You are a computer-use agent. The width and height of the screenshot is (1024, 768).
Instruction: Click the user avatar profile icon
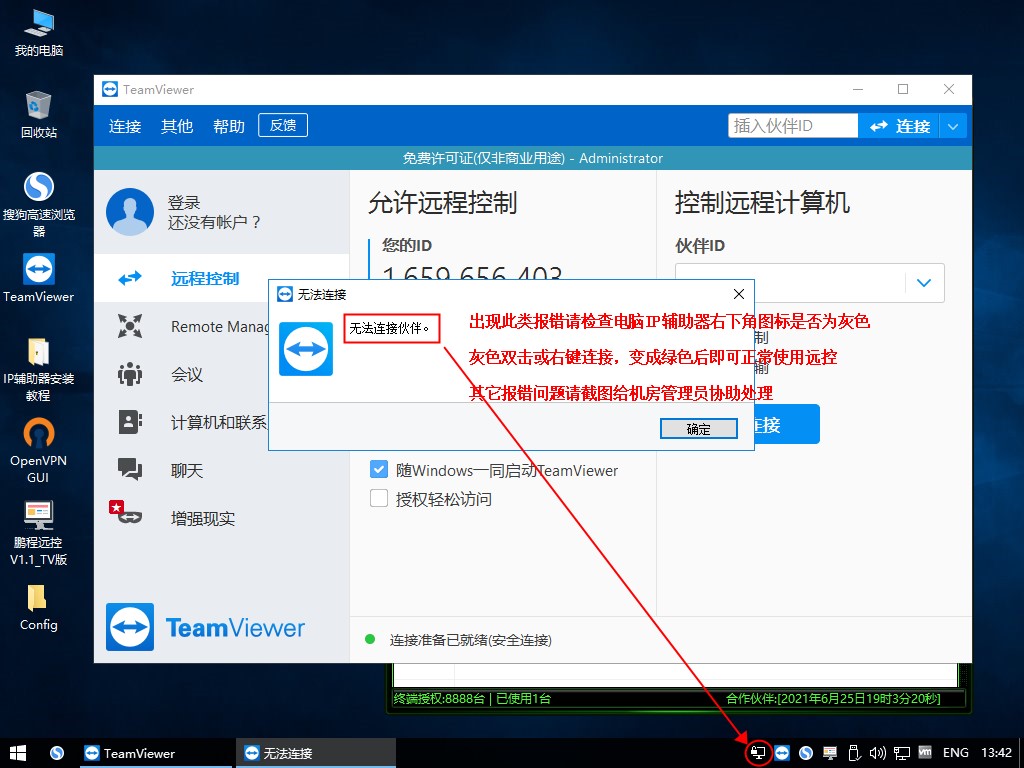(x=130, y=212)
